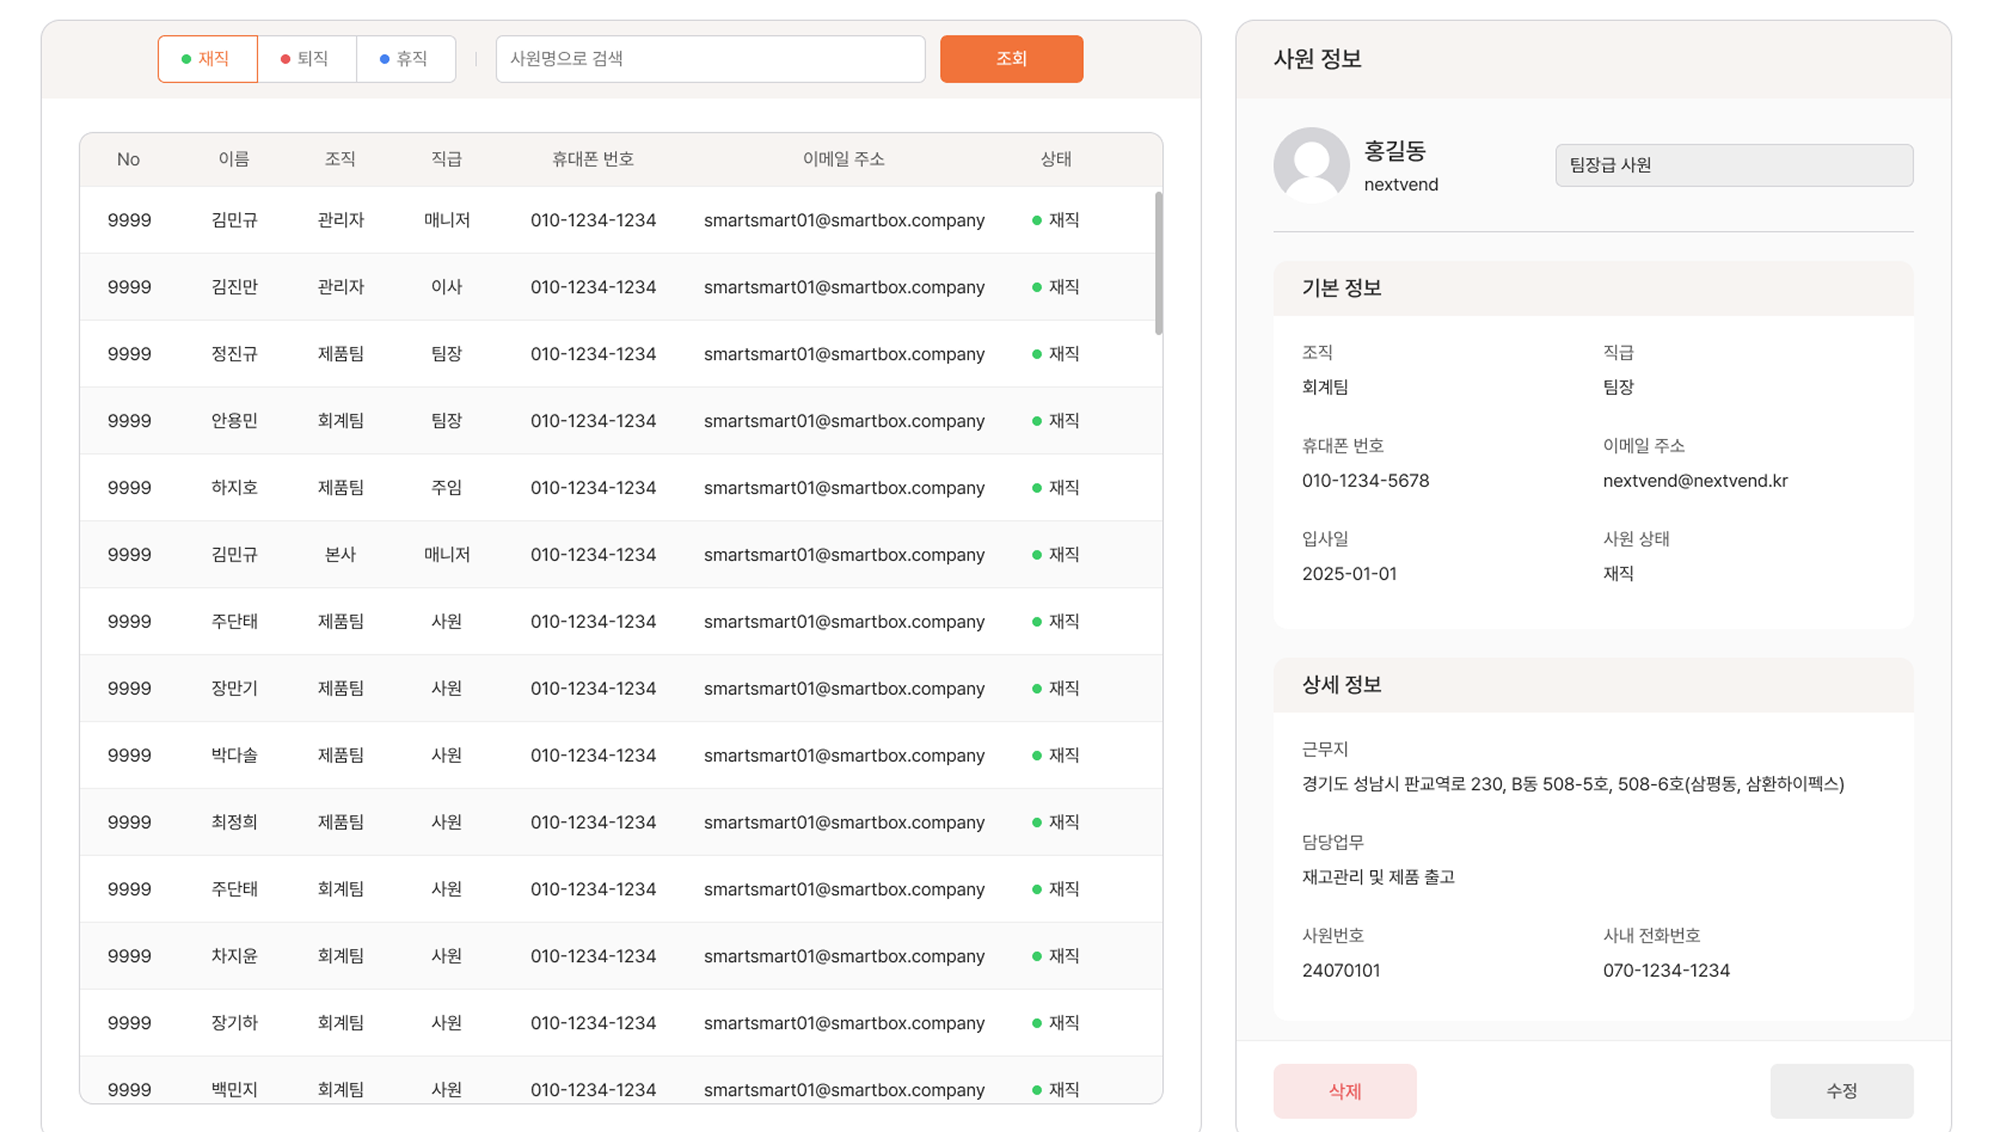Image resolution: width=2000 pixels, height=1132 pixels.
Task: Click the red dot inside the 퇴직 filter
Action: point(284,58)
